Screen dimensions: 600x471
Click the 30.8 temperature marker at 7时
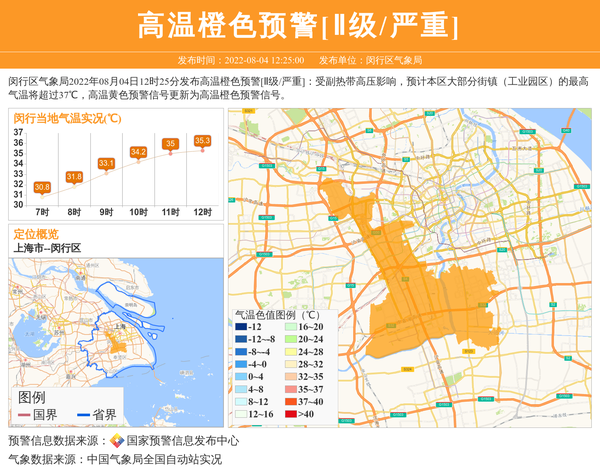click(42, 187)
